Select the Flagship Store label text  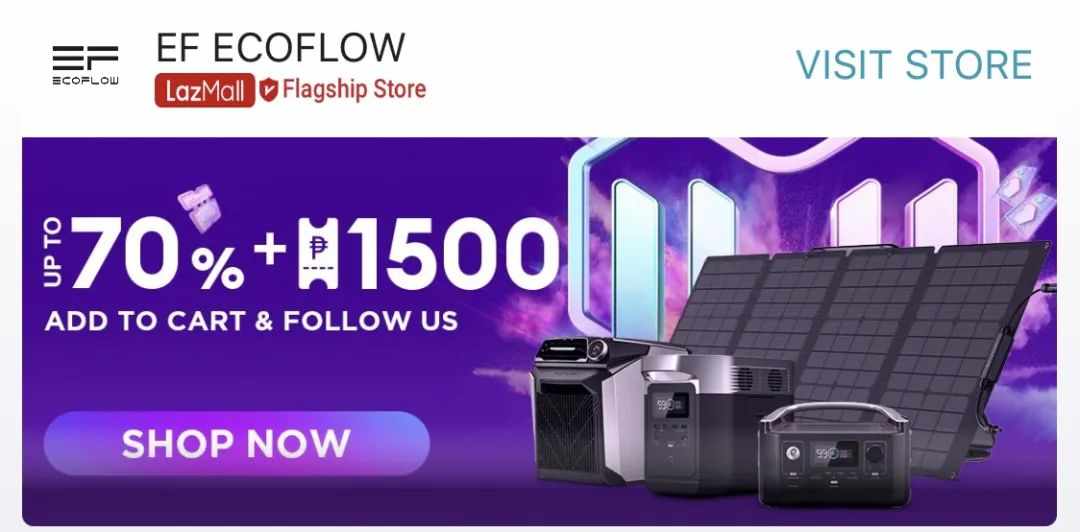click(x=354, y=90)
